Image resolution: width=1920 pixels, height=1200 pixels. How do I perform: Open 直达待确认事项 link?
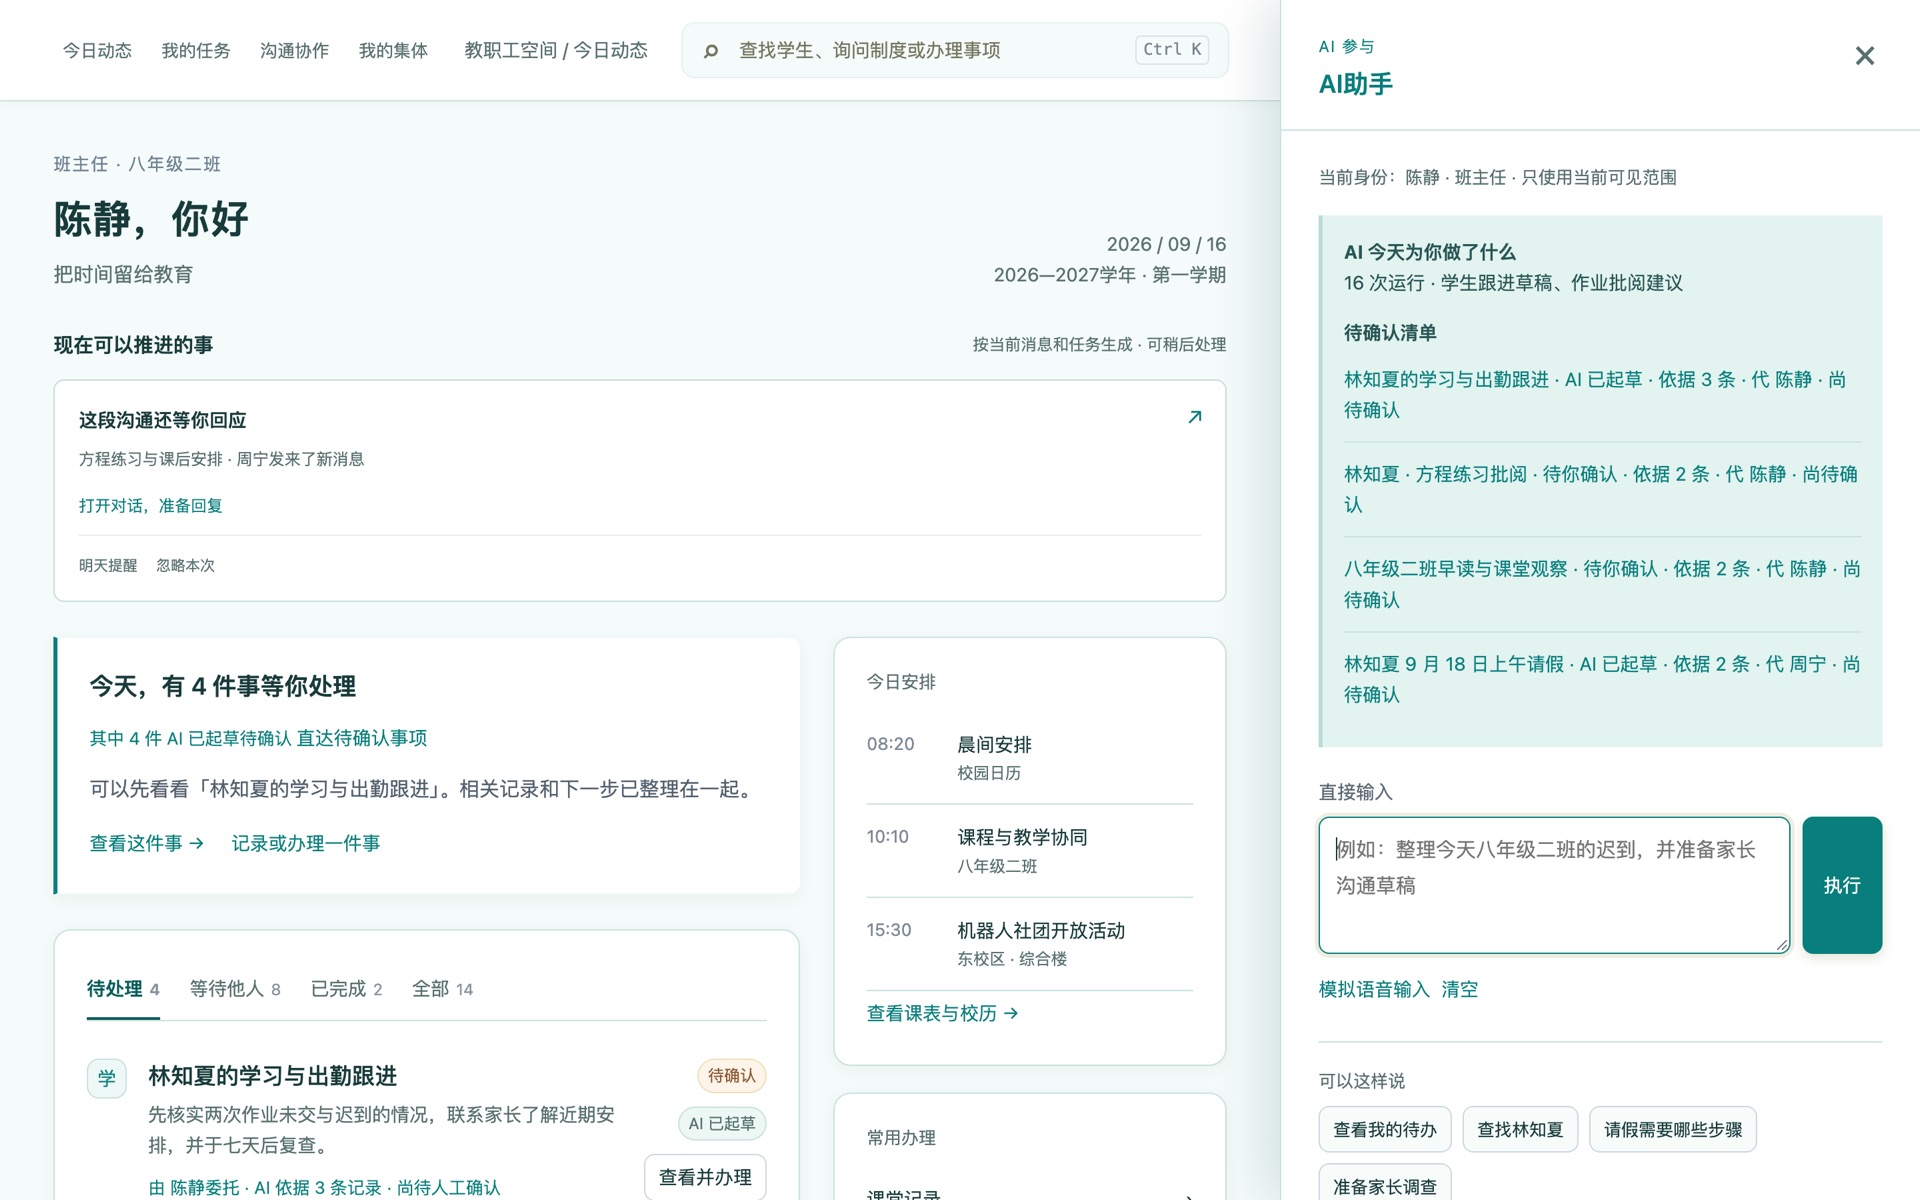click(362, 738)
